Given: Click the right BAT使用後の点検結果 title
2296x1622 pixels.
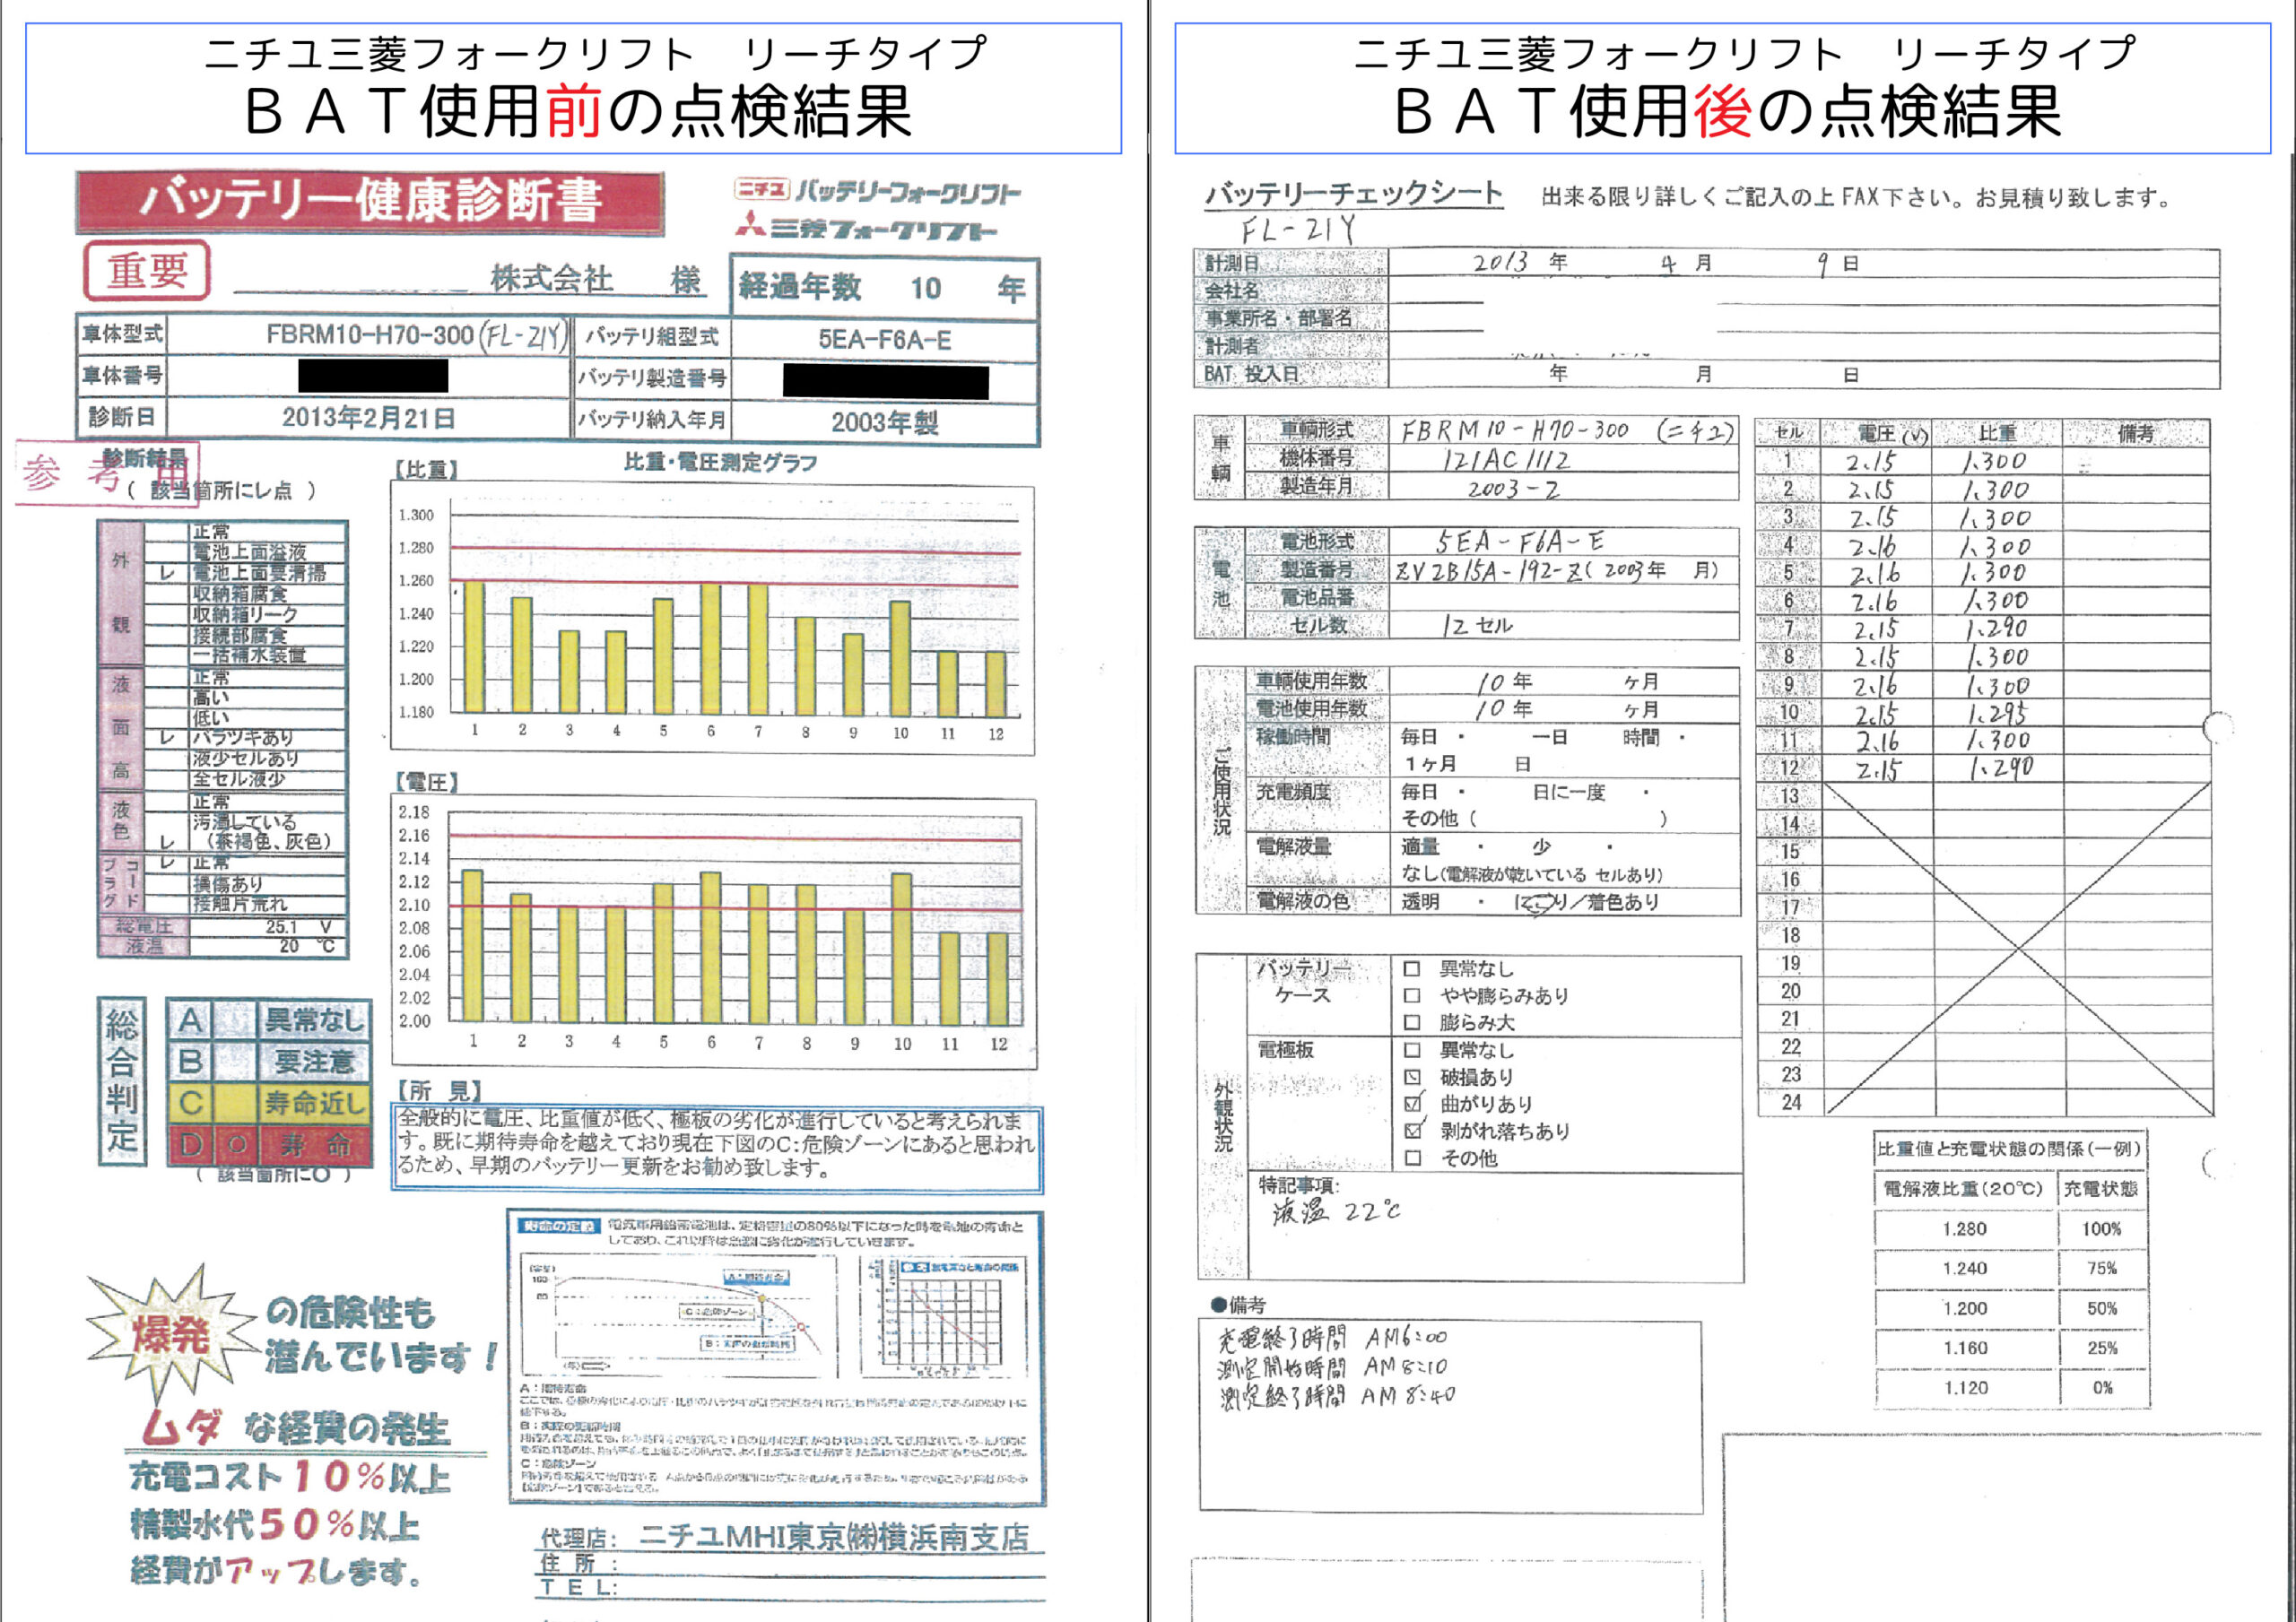Looking at the screenshot, I should point(1727,110).
